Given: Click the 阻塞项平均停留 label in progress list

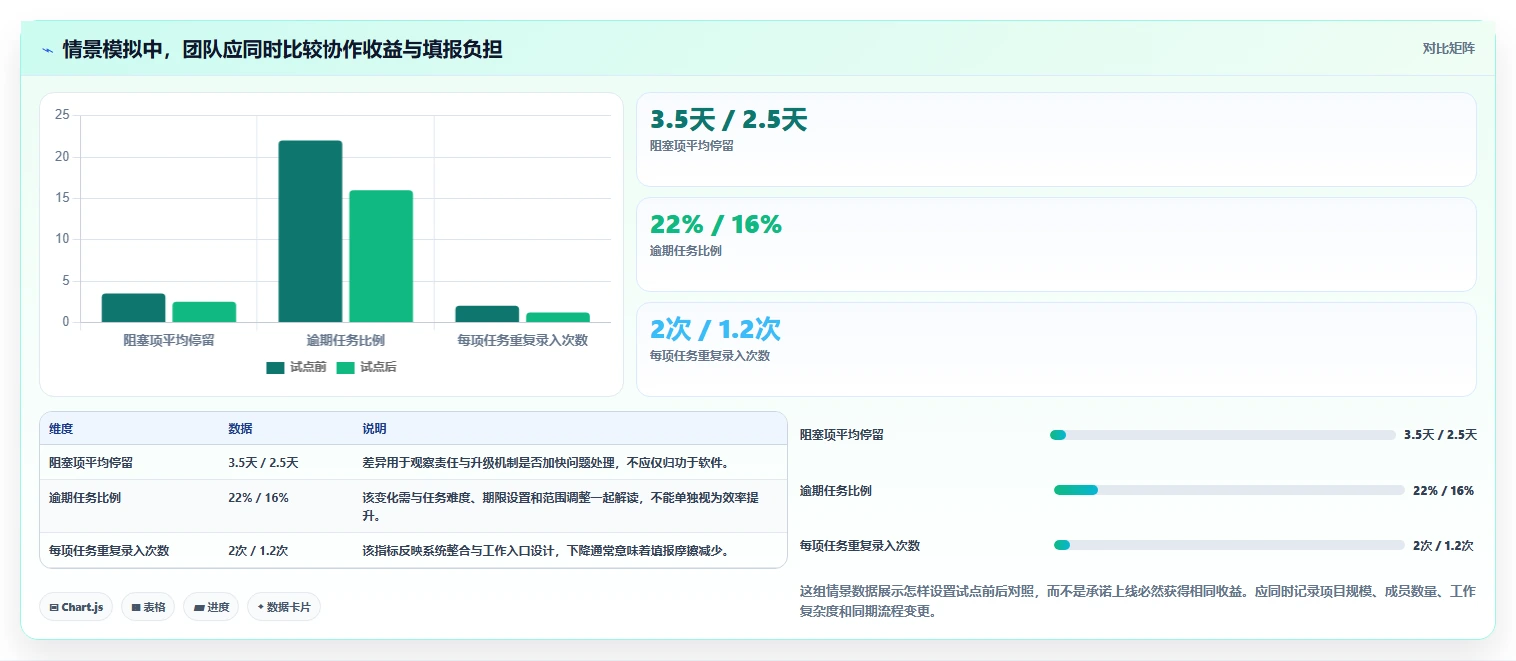Looking at the screenshot, I should [842, 435].
